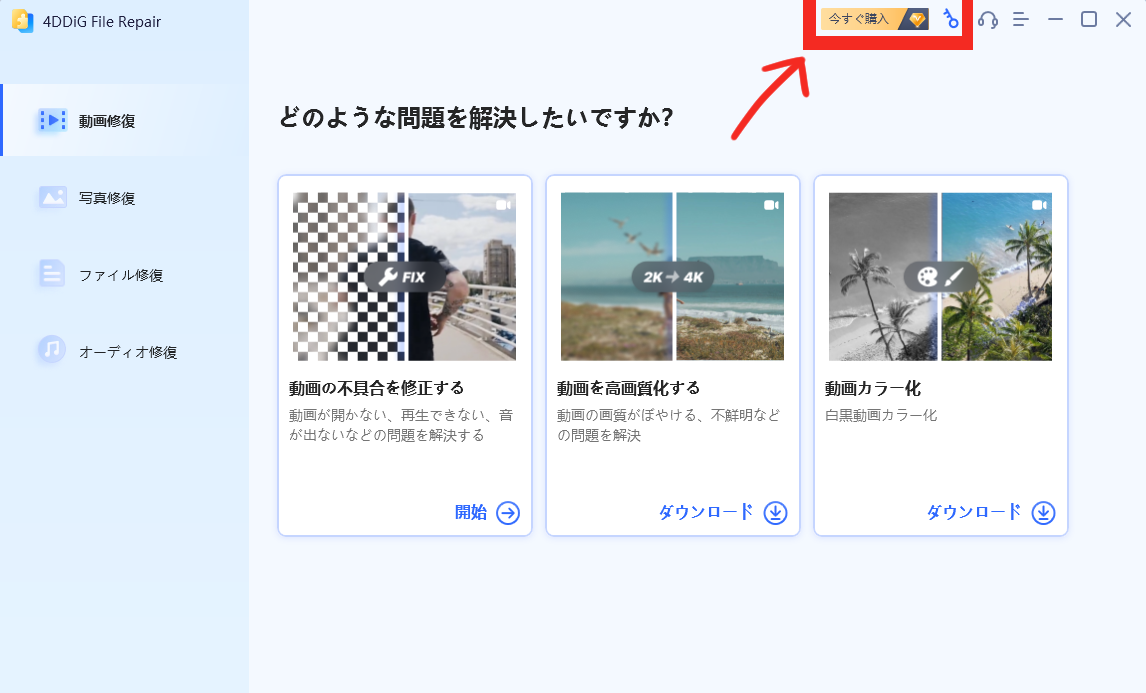Click the download arrow icon for video colorization

pos(1043,513)
